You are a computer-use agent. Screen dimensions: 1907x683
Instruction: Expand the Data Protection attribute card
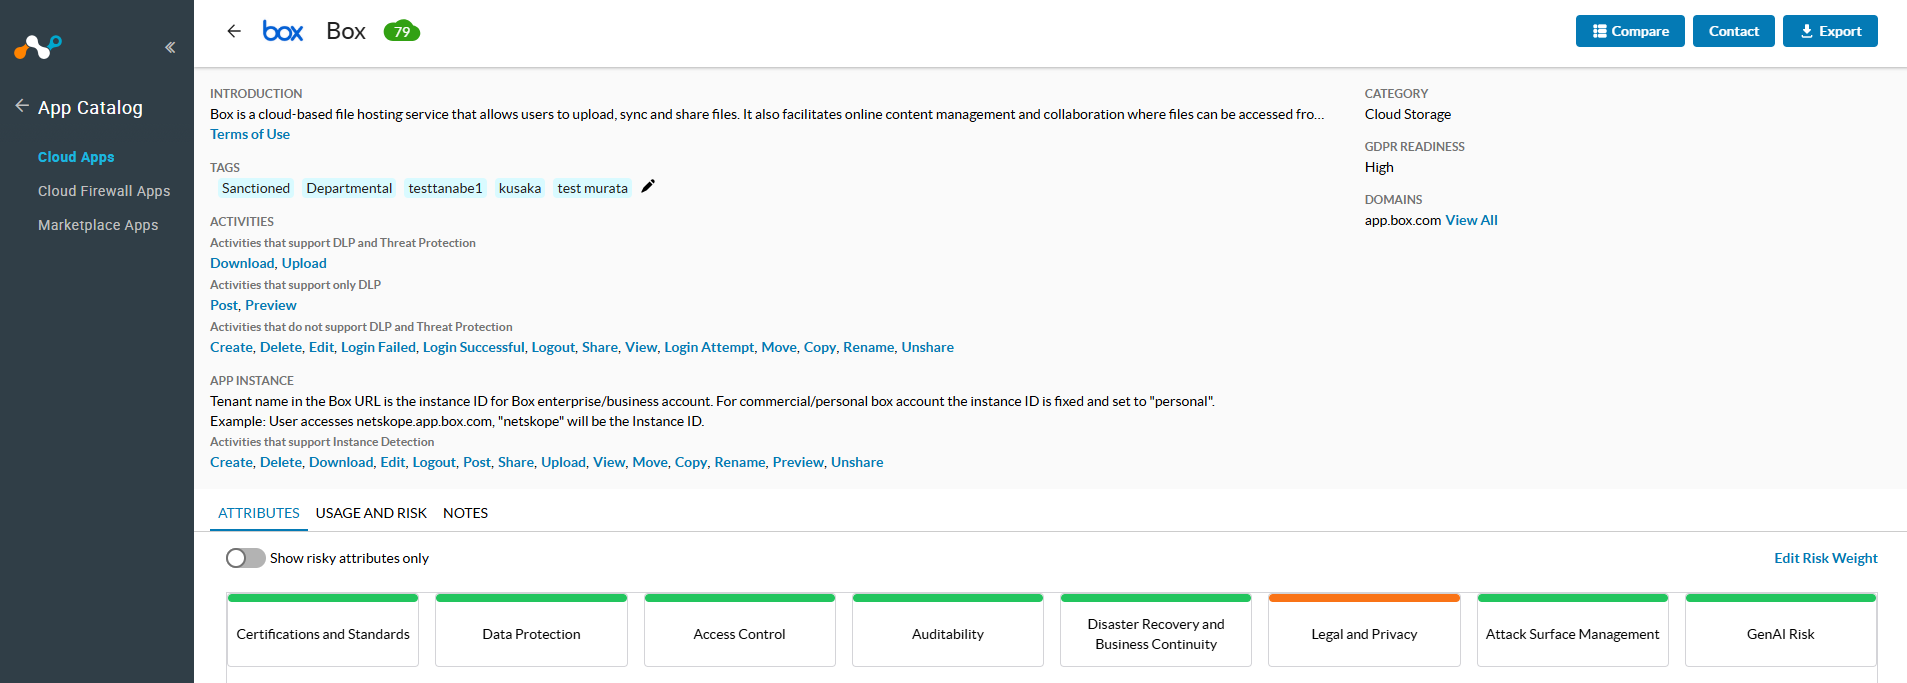coord(531,634)
